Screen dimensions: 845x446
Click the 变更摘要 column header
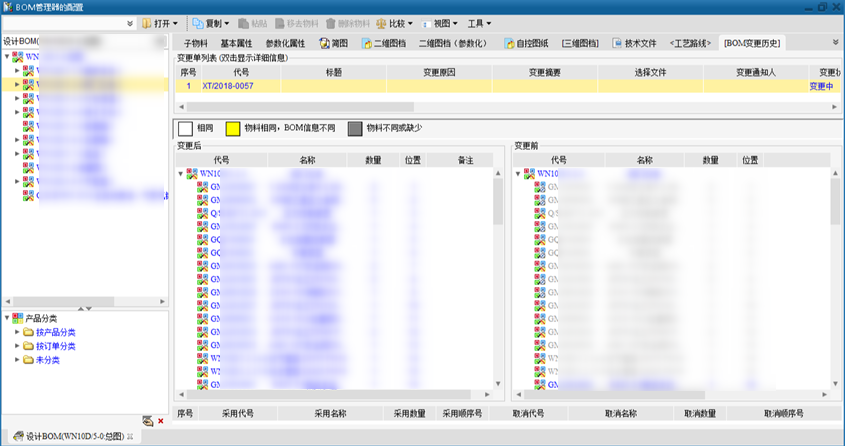[x=545, y=72]
